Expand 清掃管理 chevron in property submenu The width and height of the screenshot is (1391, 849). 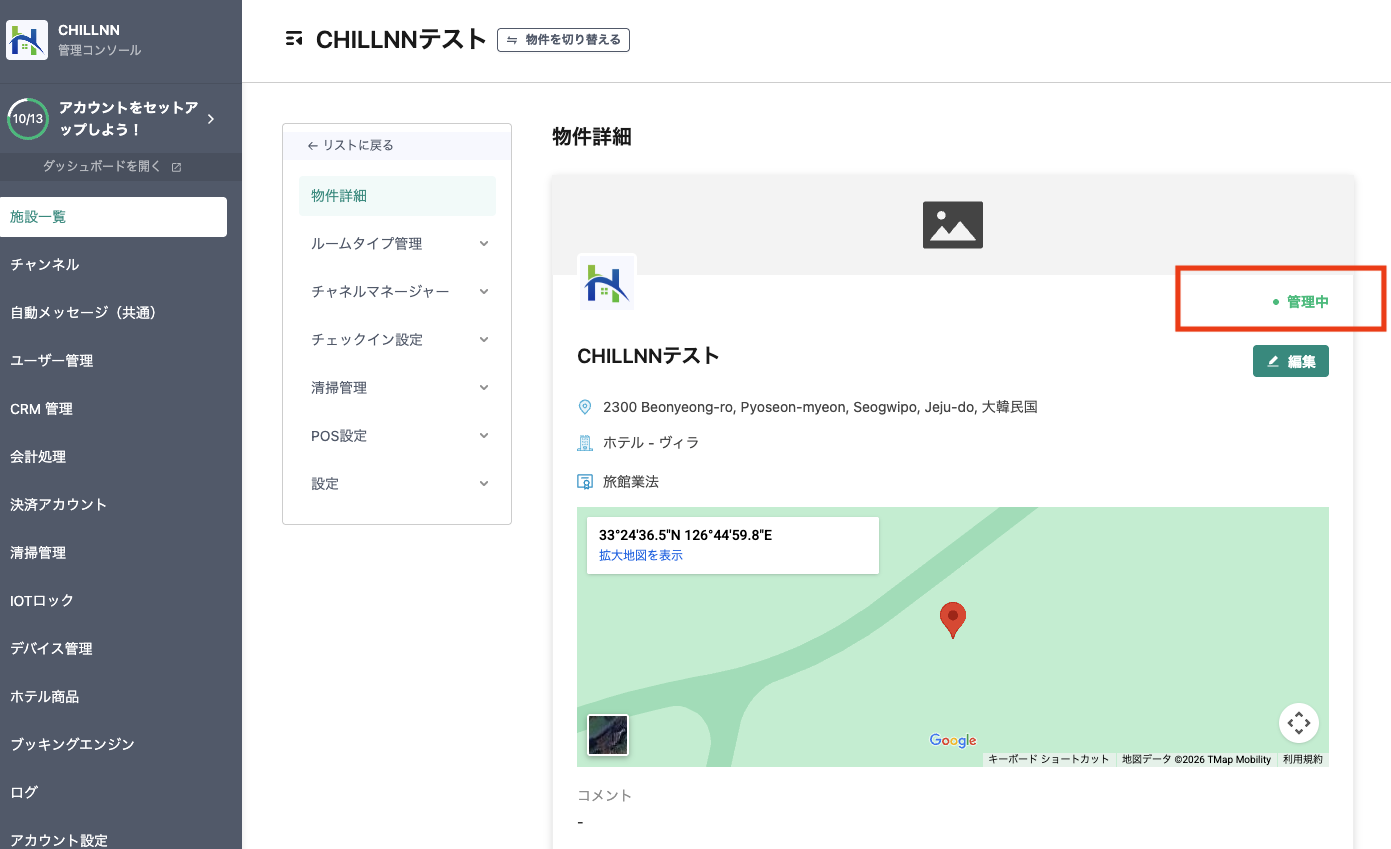coord(484,388)
